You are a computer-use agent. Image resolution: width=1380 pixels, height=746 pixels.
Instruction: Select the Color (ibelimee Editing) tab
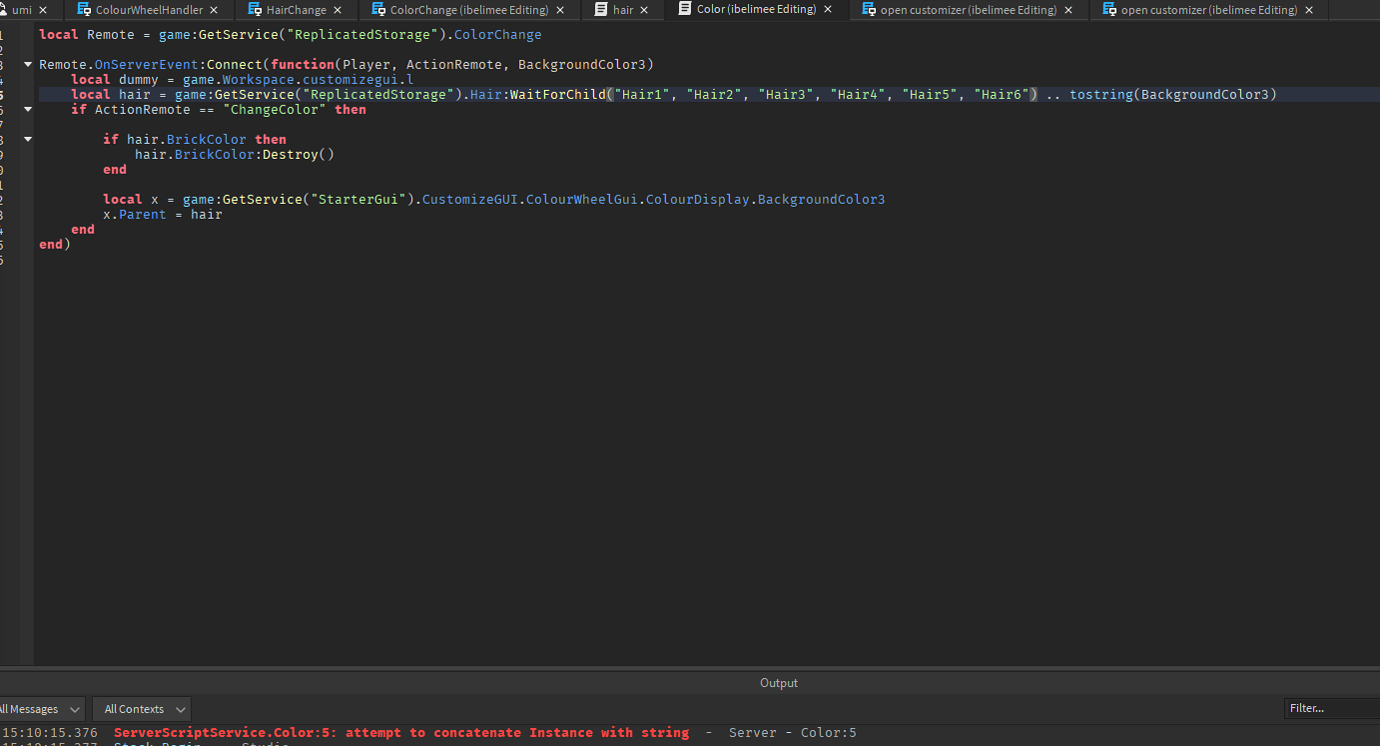[756, 10]
